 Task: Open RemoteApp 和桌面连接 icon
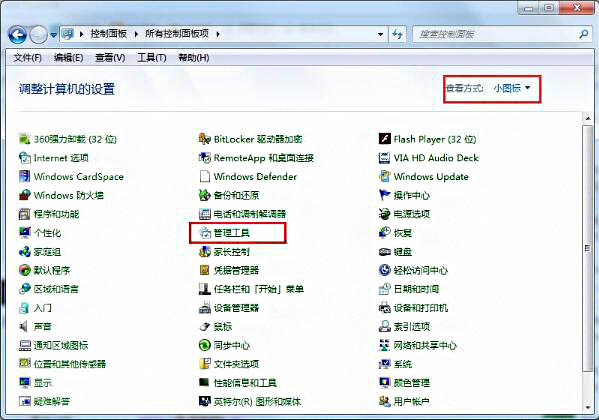click(x=205, y=157)
